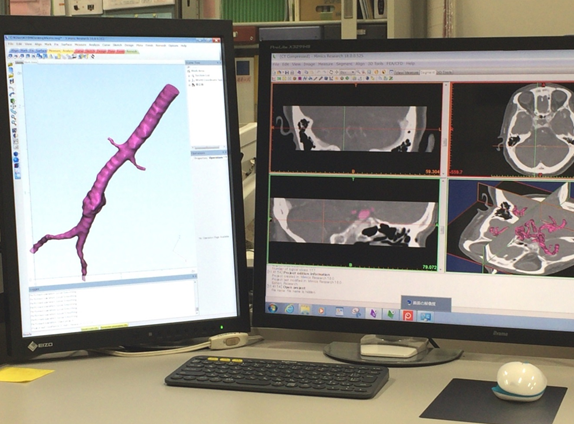Select the yellow Measure Analyze toolbar tab
The width and height of the screenshot is (574, 424).
(x=61, y=51)
